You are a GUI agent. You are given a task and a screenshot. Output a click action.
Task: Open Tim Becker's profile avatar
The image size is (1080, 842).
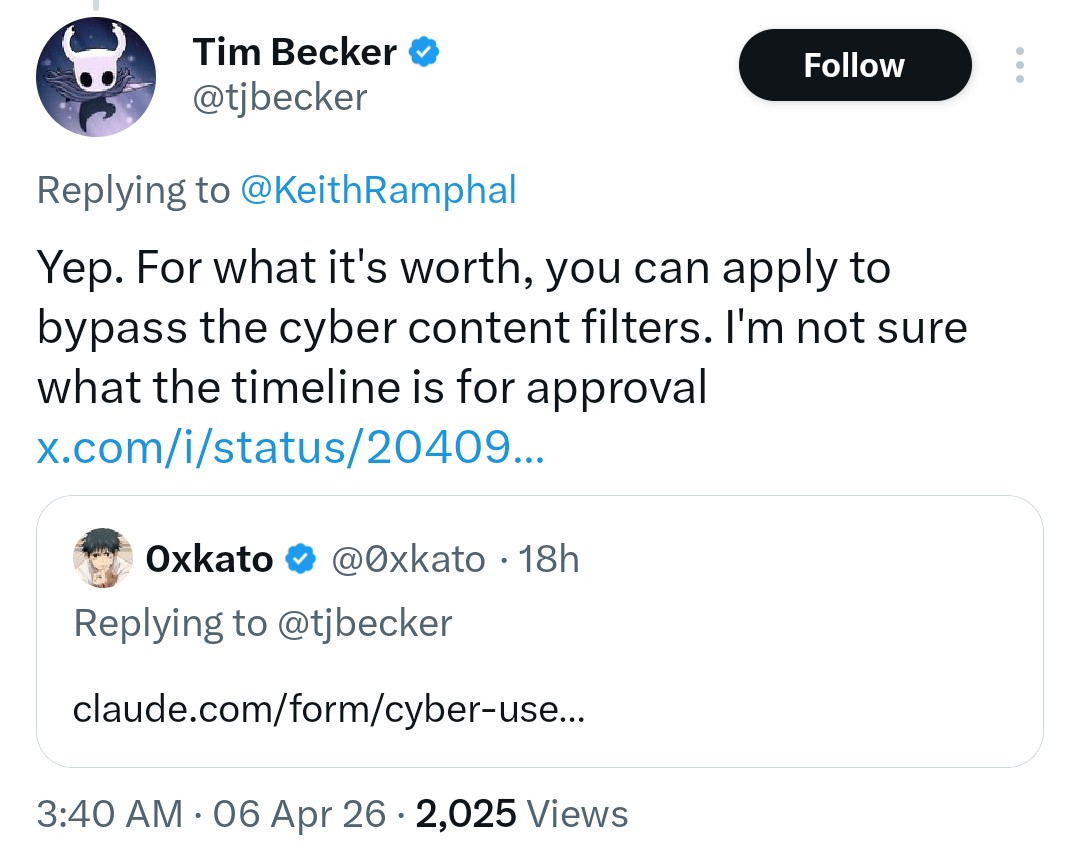tap(96, 77)
